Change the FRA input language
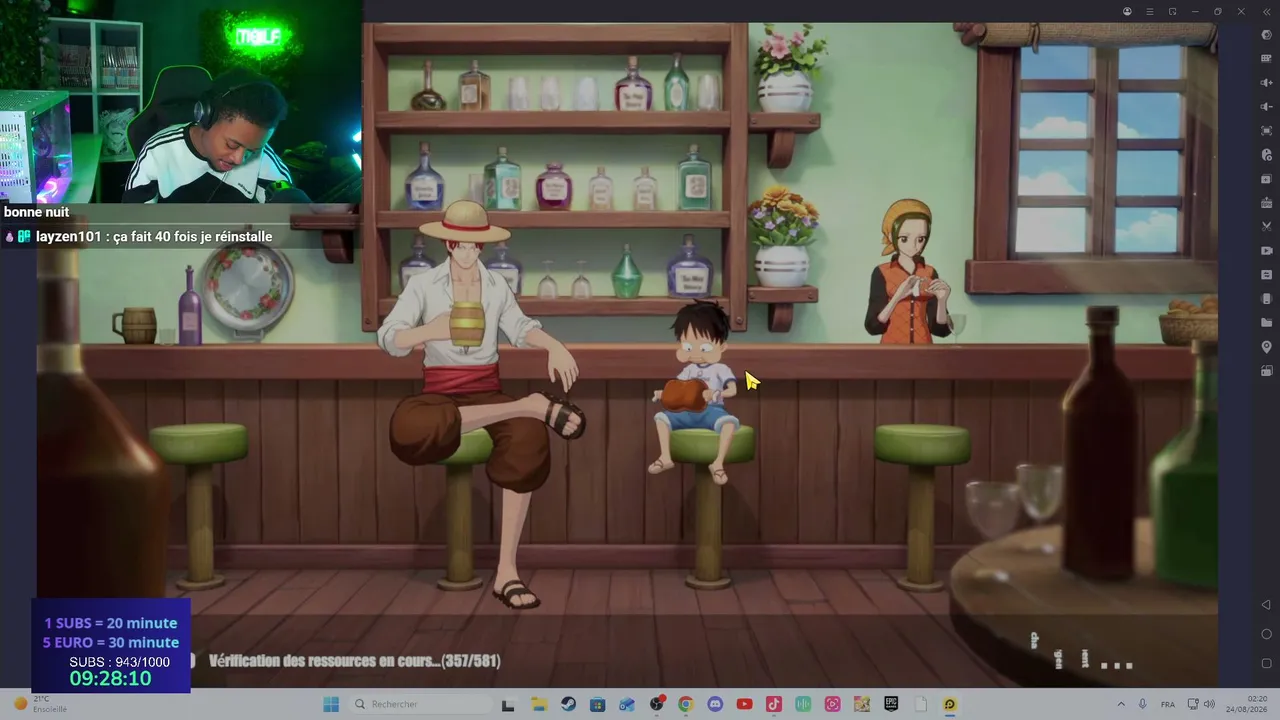The height and width of the screenshot is (720, 1280). [x=1167, y=704]
